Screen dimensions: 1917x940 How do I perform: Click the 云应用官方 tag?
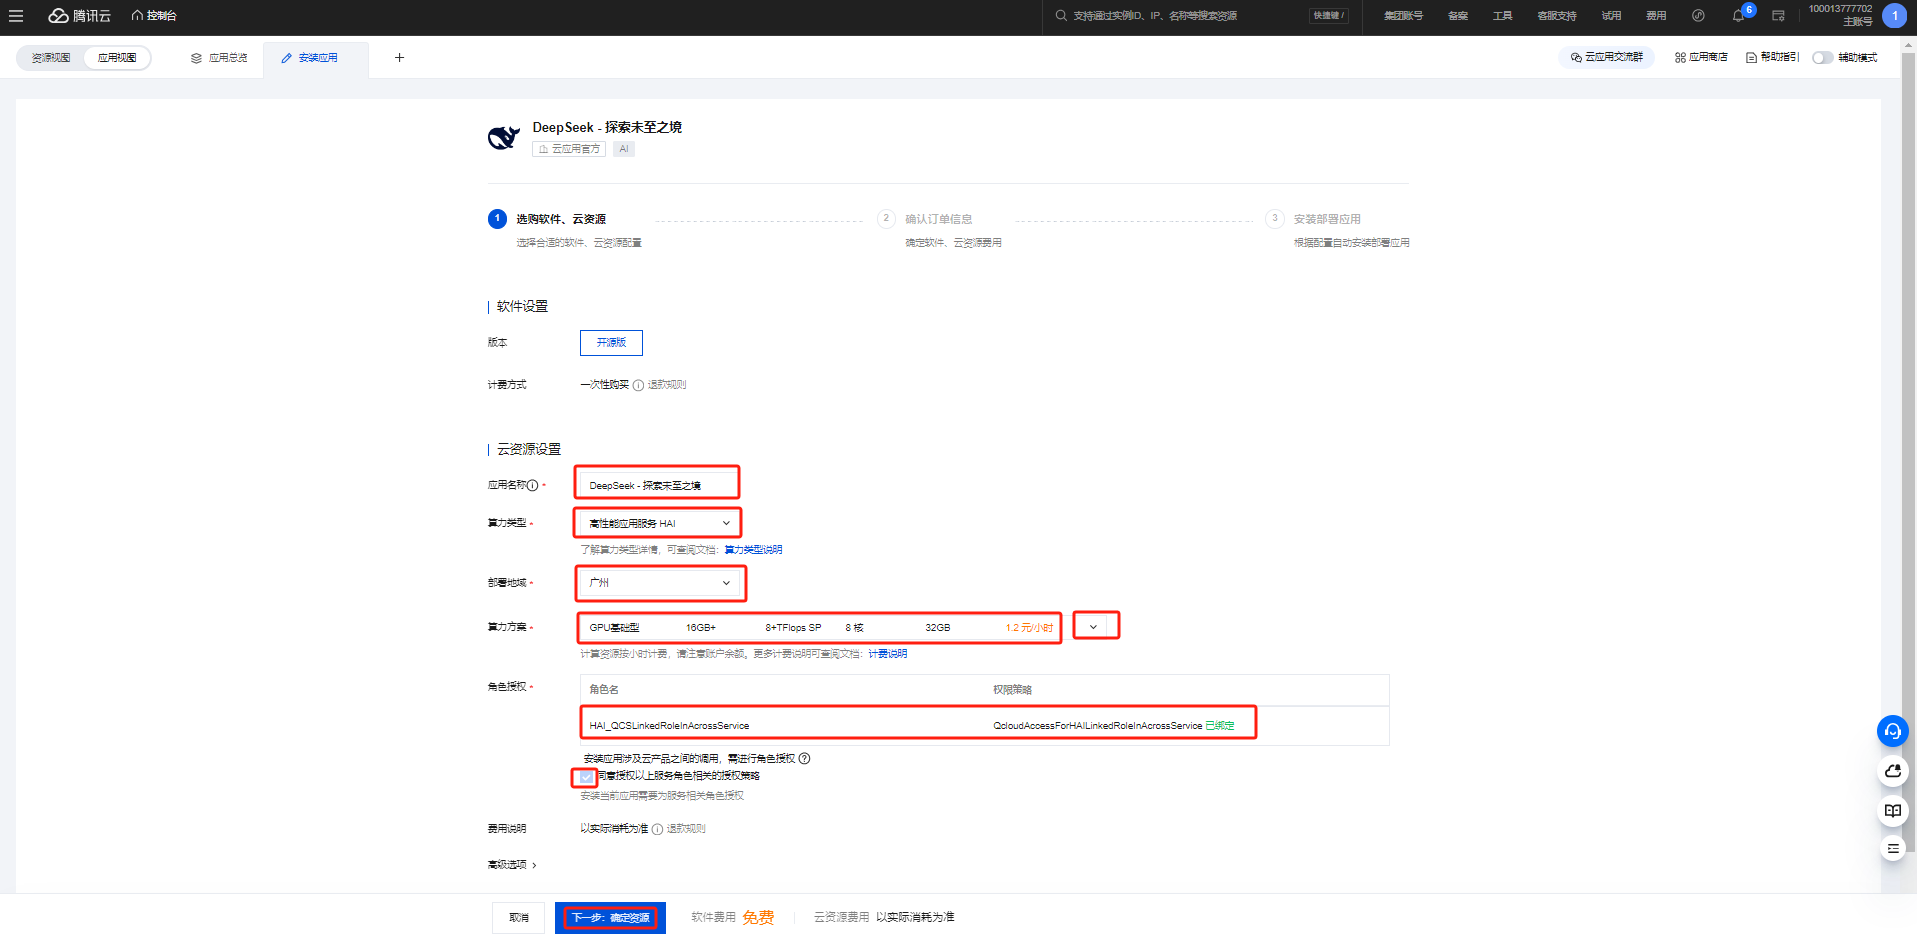[569, 149]
